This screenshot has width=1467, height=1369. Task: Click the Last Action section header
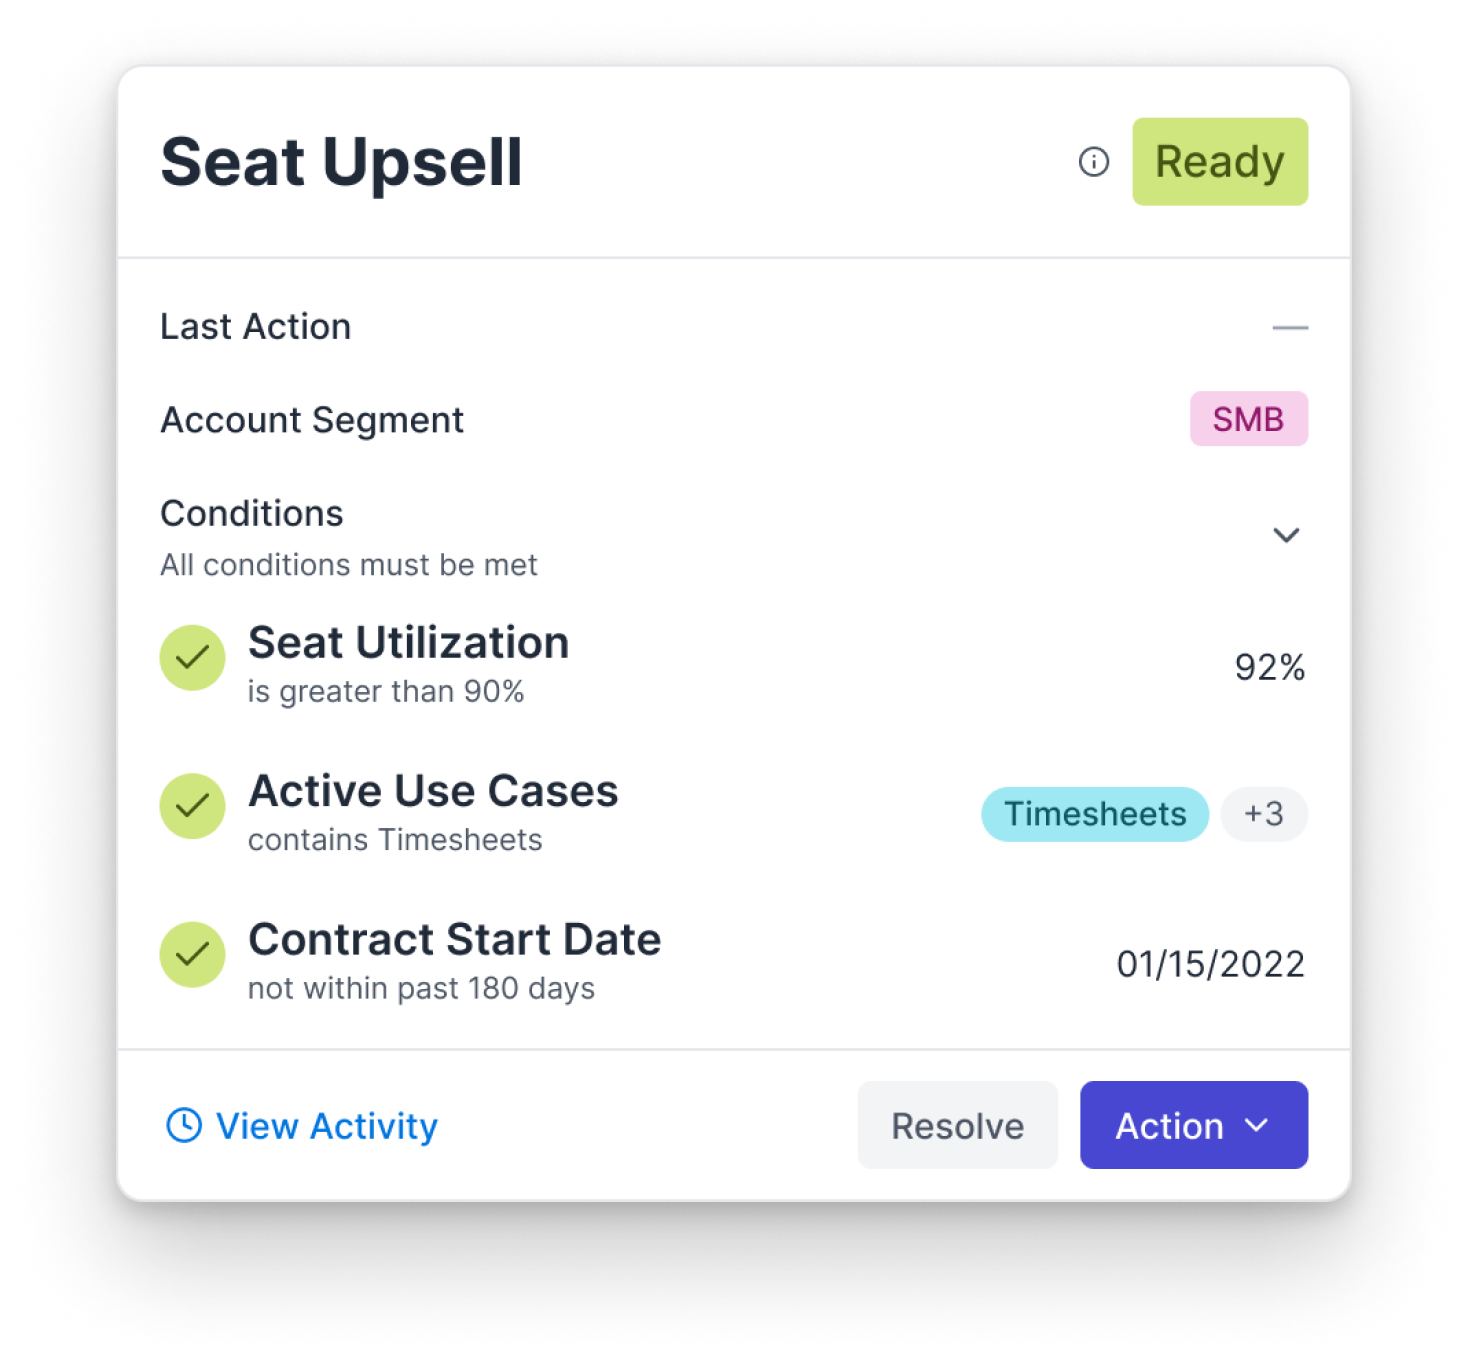tap(255, 326)
